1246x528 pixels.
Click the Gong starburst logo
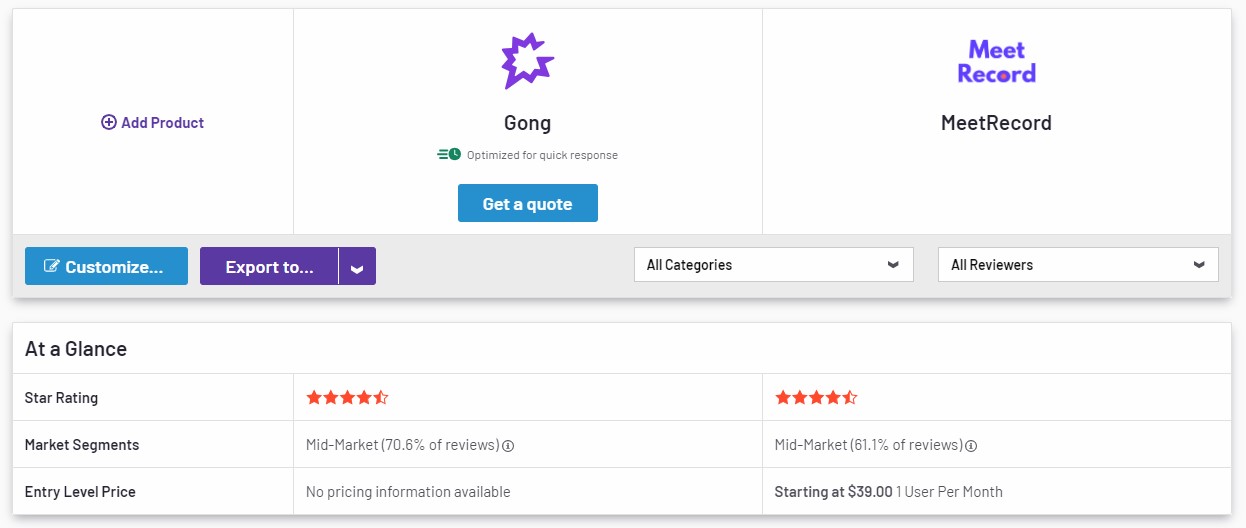click(527, 61)
